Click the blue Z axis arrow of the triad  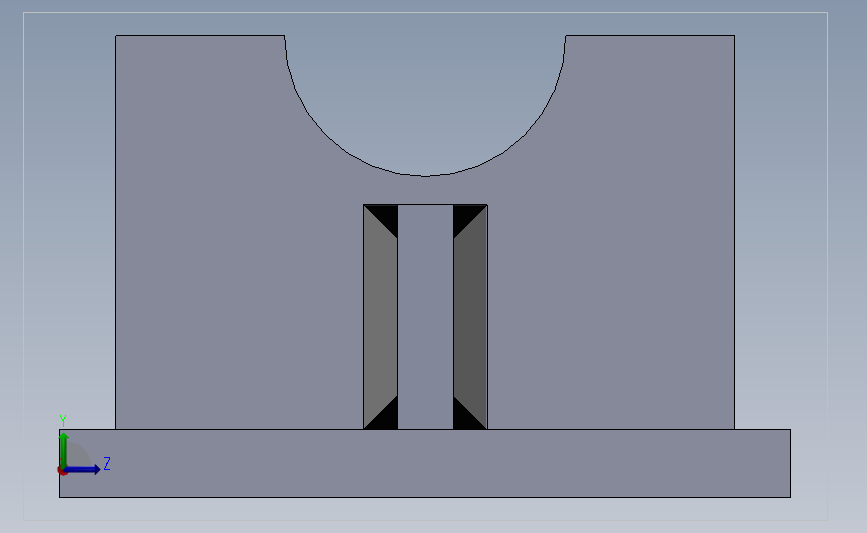pyautogui.click(x=83, y=469)
